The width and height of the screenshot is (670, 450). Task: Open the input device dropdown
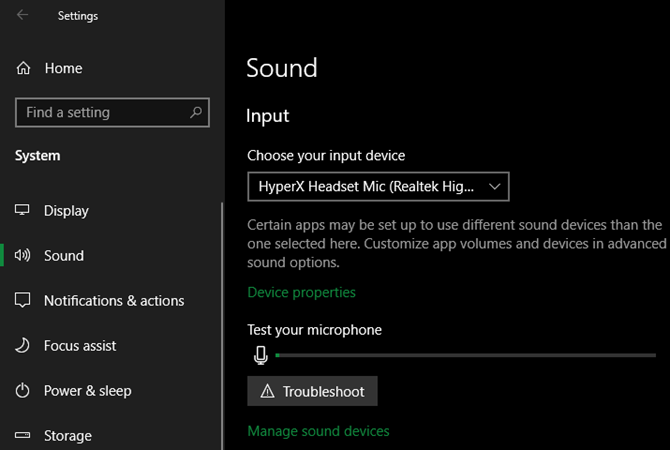[378, 186]
